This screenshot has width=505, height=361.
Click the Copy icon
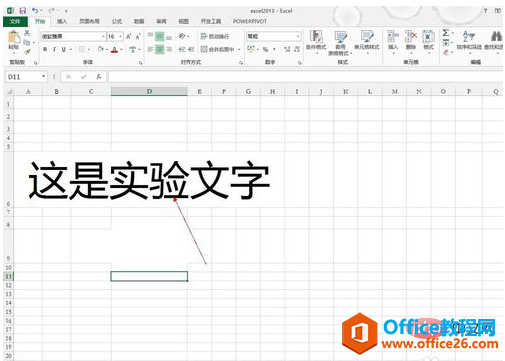27,42
